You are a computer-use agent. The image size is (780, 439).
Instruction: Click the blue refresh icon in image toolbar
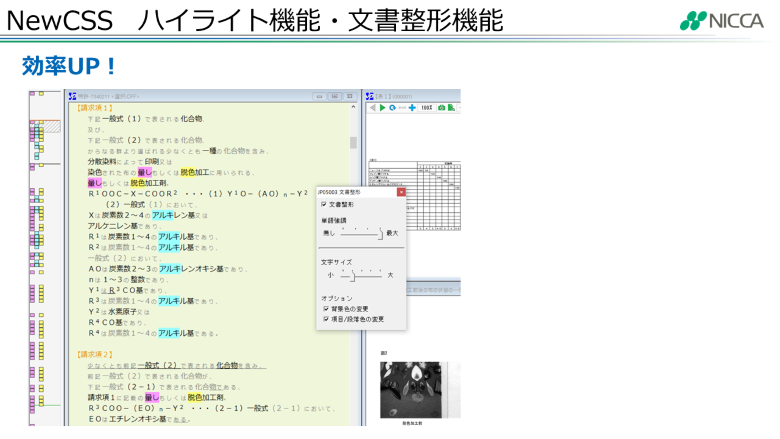coord(392,107)
